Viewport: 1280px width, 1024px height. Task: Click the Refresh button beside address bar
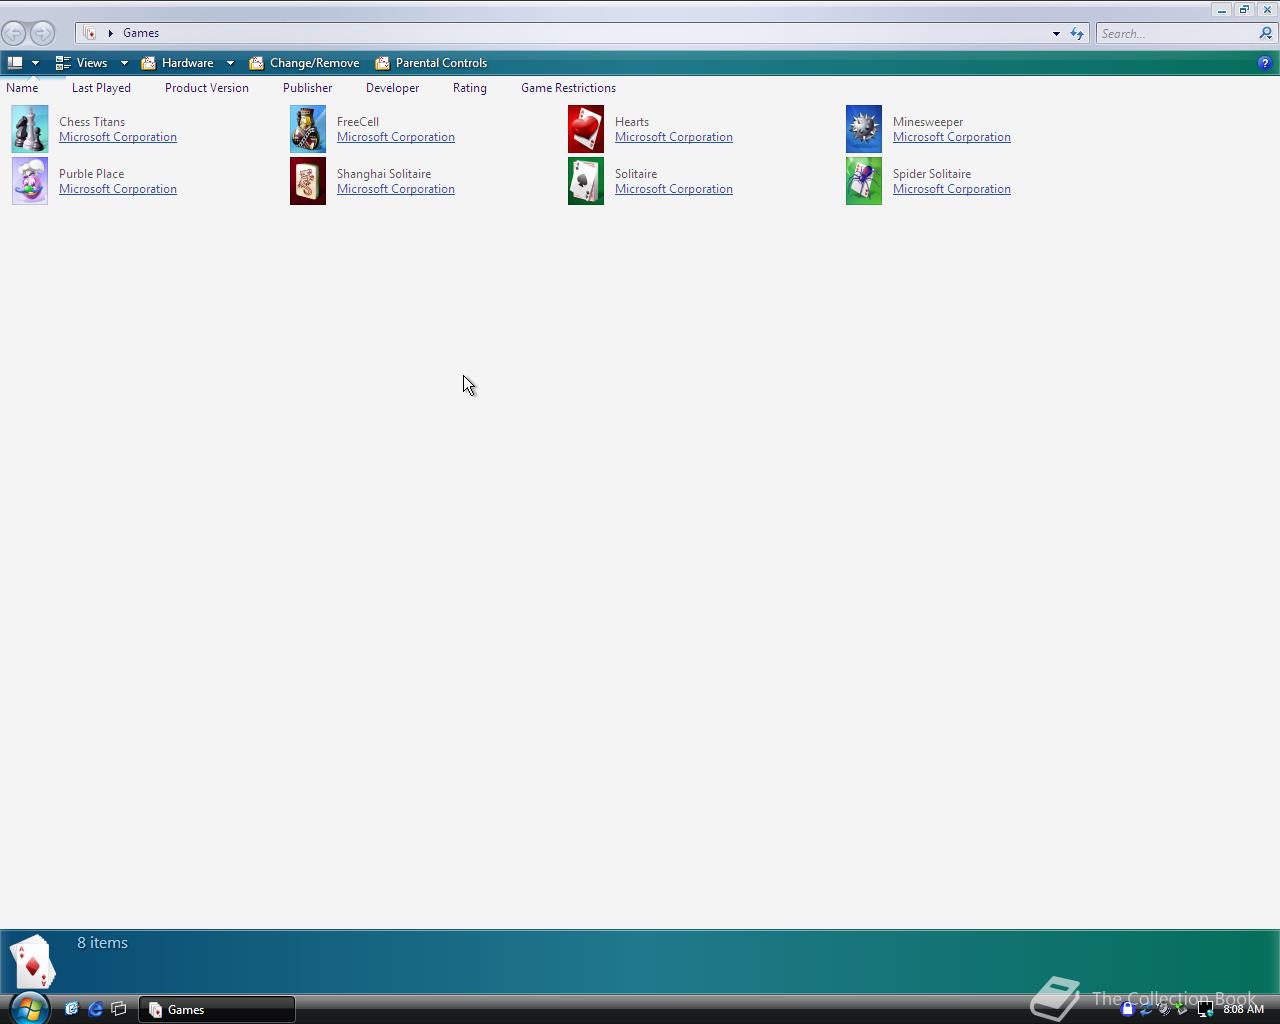(1077, 33)
